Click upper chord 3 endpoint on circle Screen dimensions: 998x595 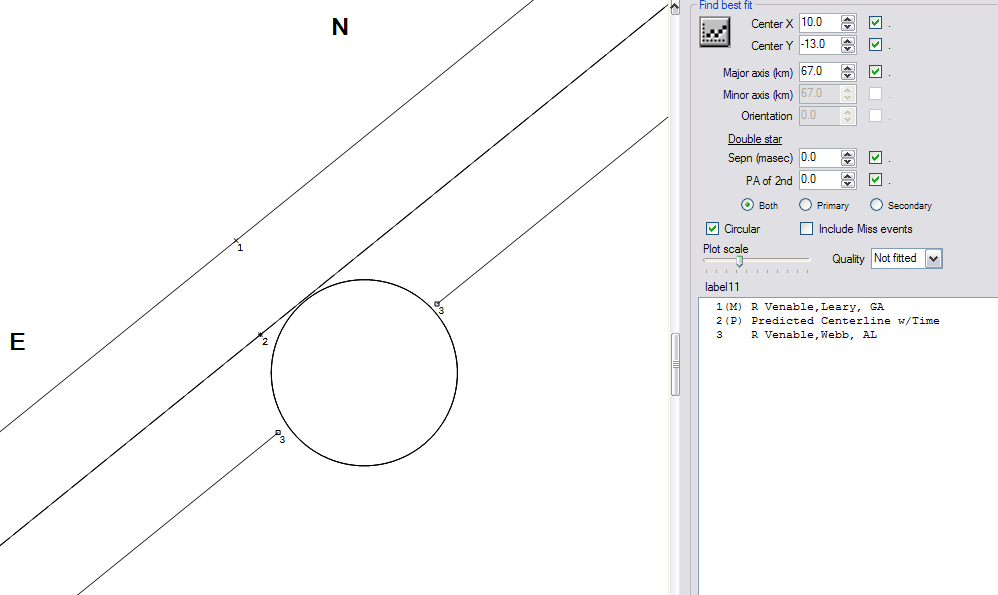click(x=437, y=304)
